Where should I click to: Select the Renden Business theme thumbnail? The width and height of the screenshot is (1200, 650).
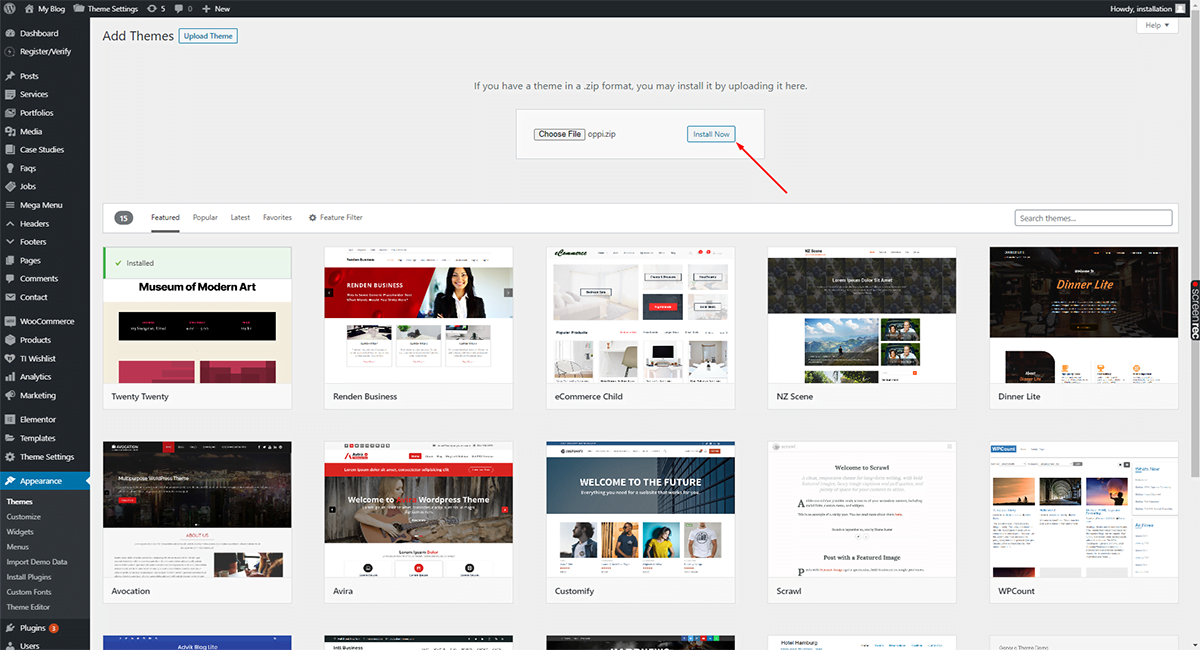[419, 315]
